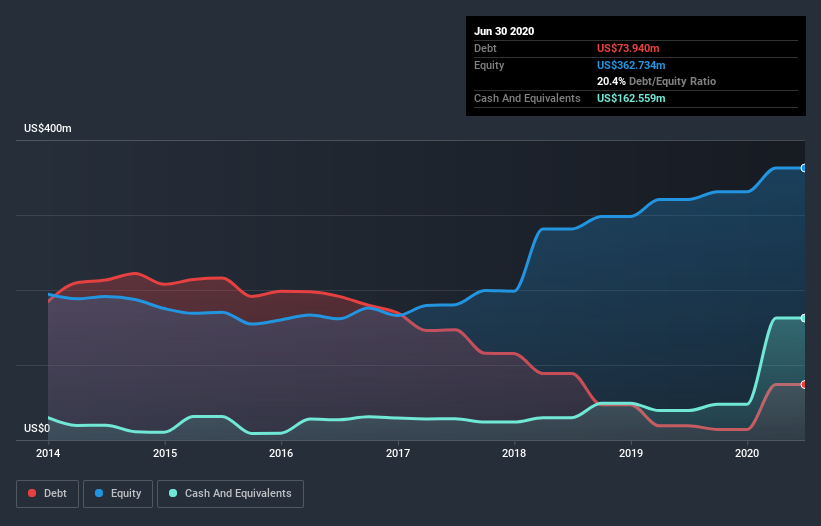
Task: Toggle the Debt series legend button
Action: click(47, 494)
